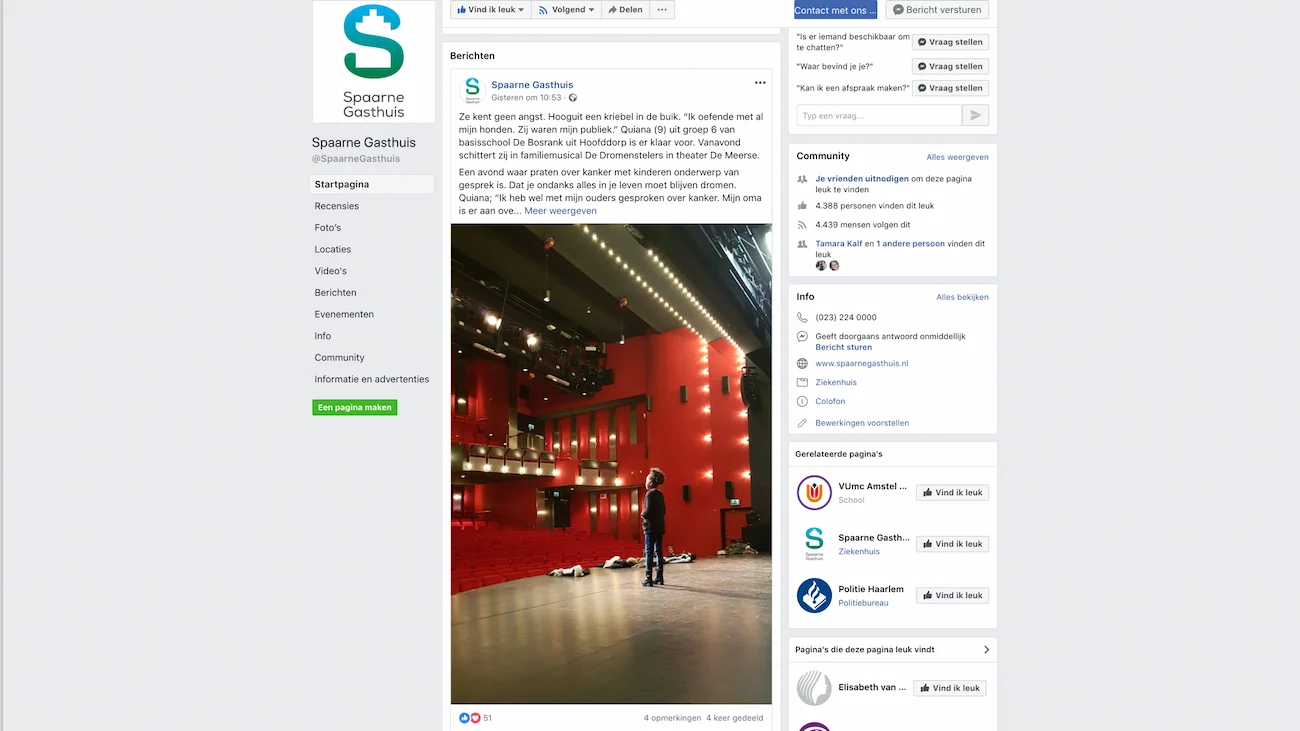Viewport: 1300px width, 731px height.
Task: Open the www.spaarnegasthuis.nl website link
Action: point(862,364)
